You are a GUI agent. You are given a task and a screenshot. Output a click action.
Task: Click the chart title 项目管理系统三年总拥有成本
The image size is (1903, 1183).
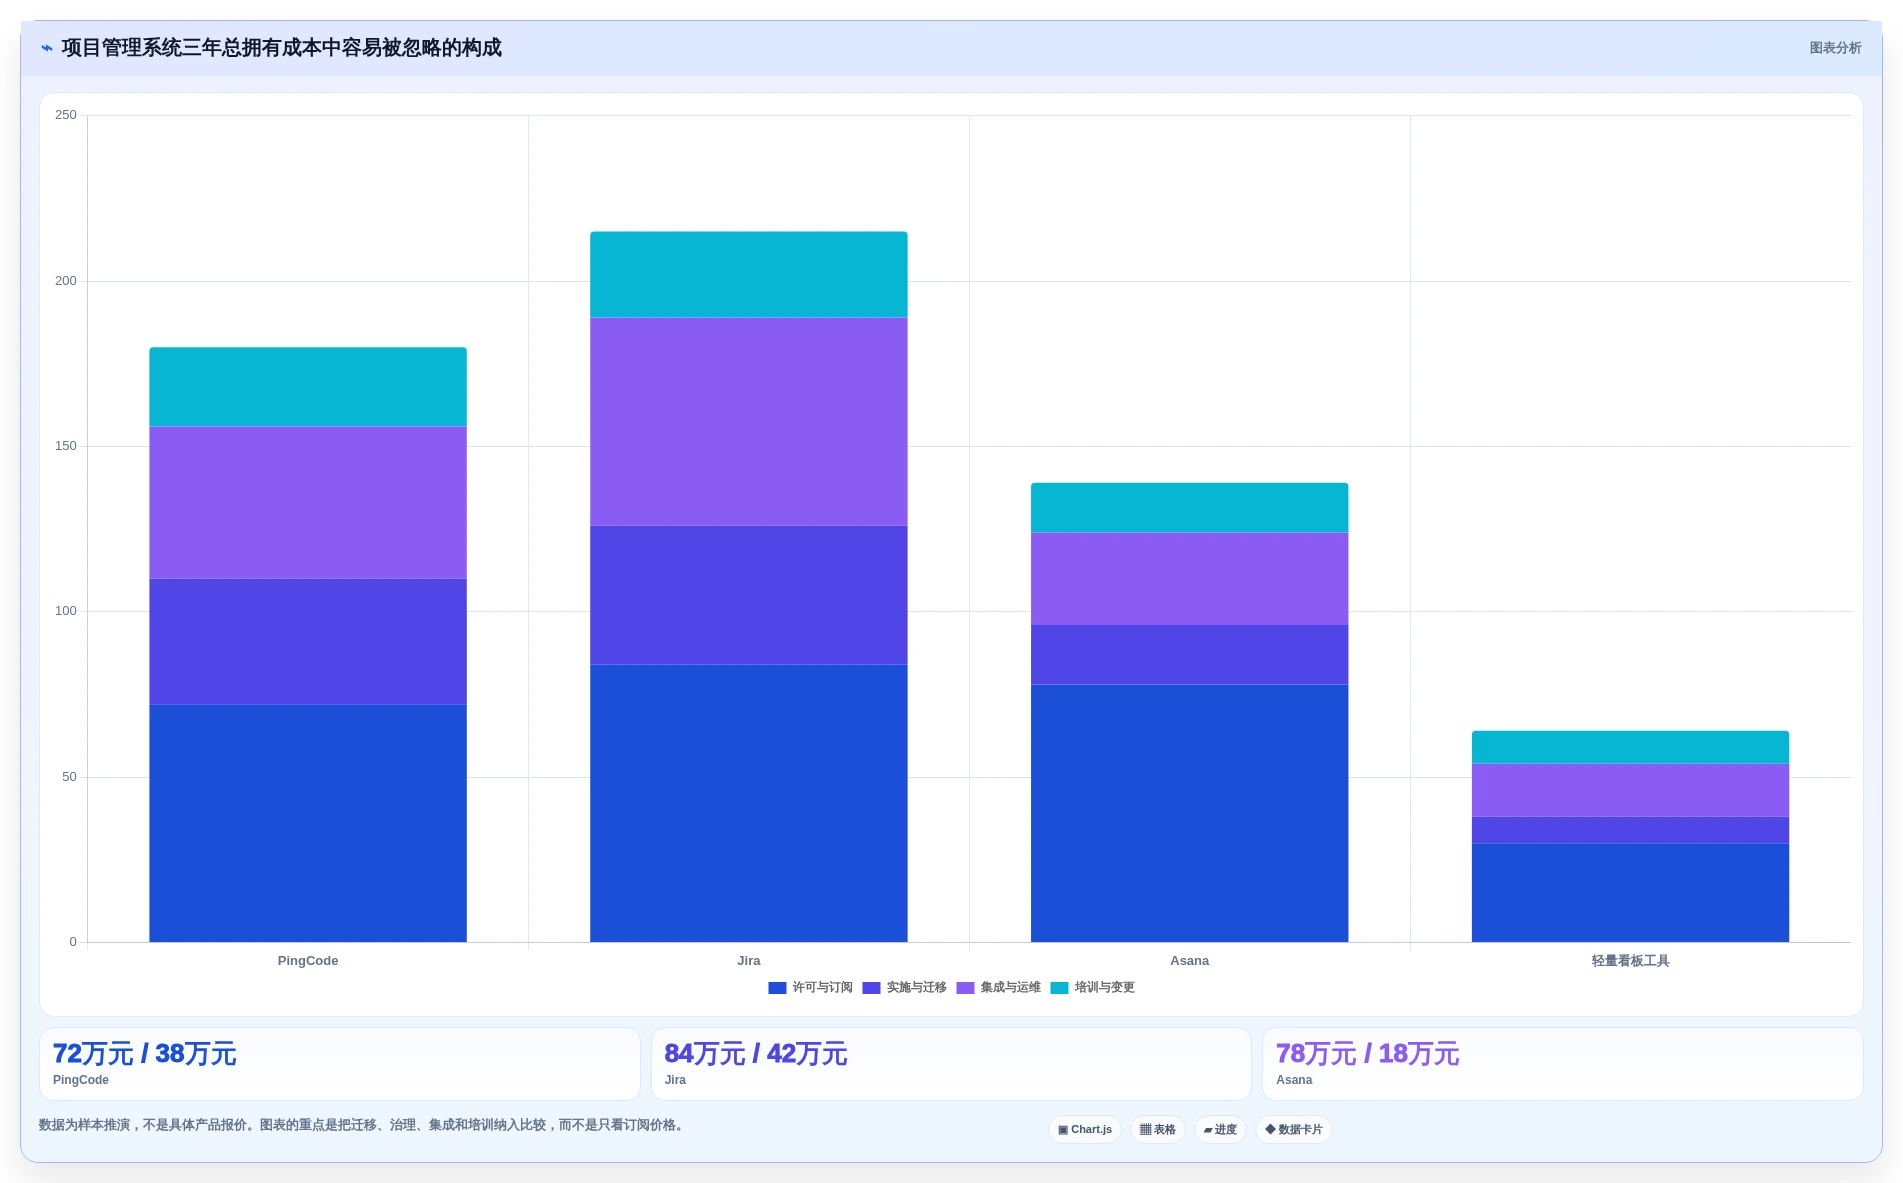point(282,48)
